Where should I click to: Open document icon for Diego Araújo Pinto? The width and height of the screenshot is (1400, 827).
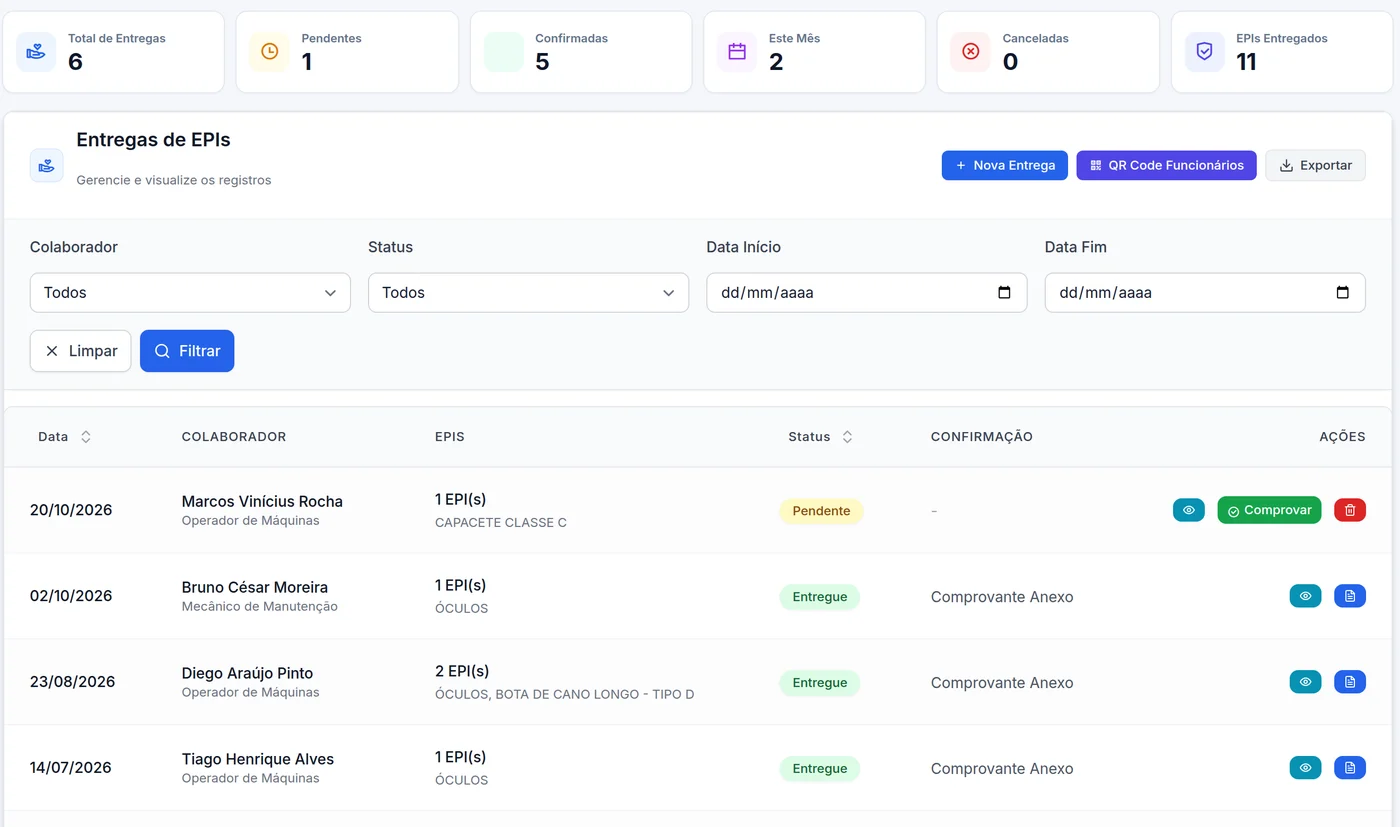pyautogui.click(x=1349, y=682)
